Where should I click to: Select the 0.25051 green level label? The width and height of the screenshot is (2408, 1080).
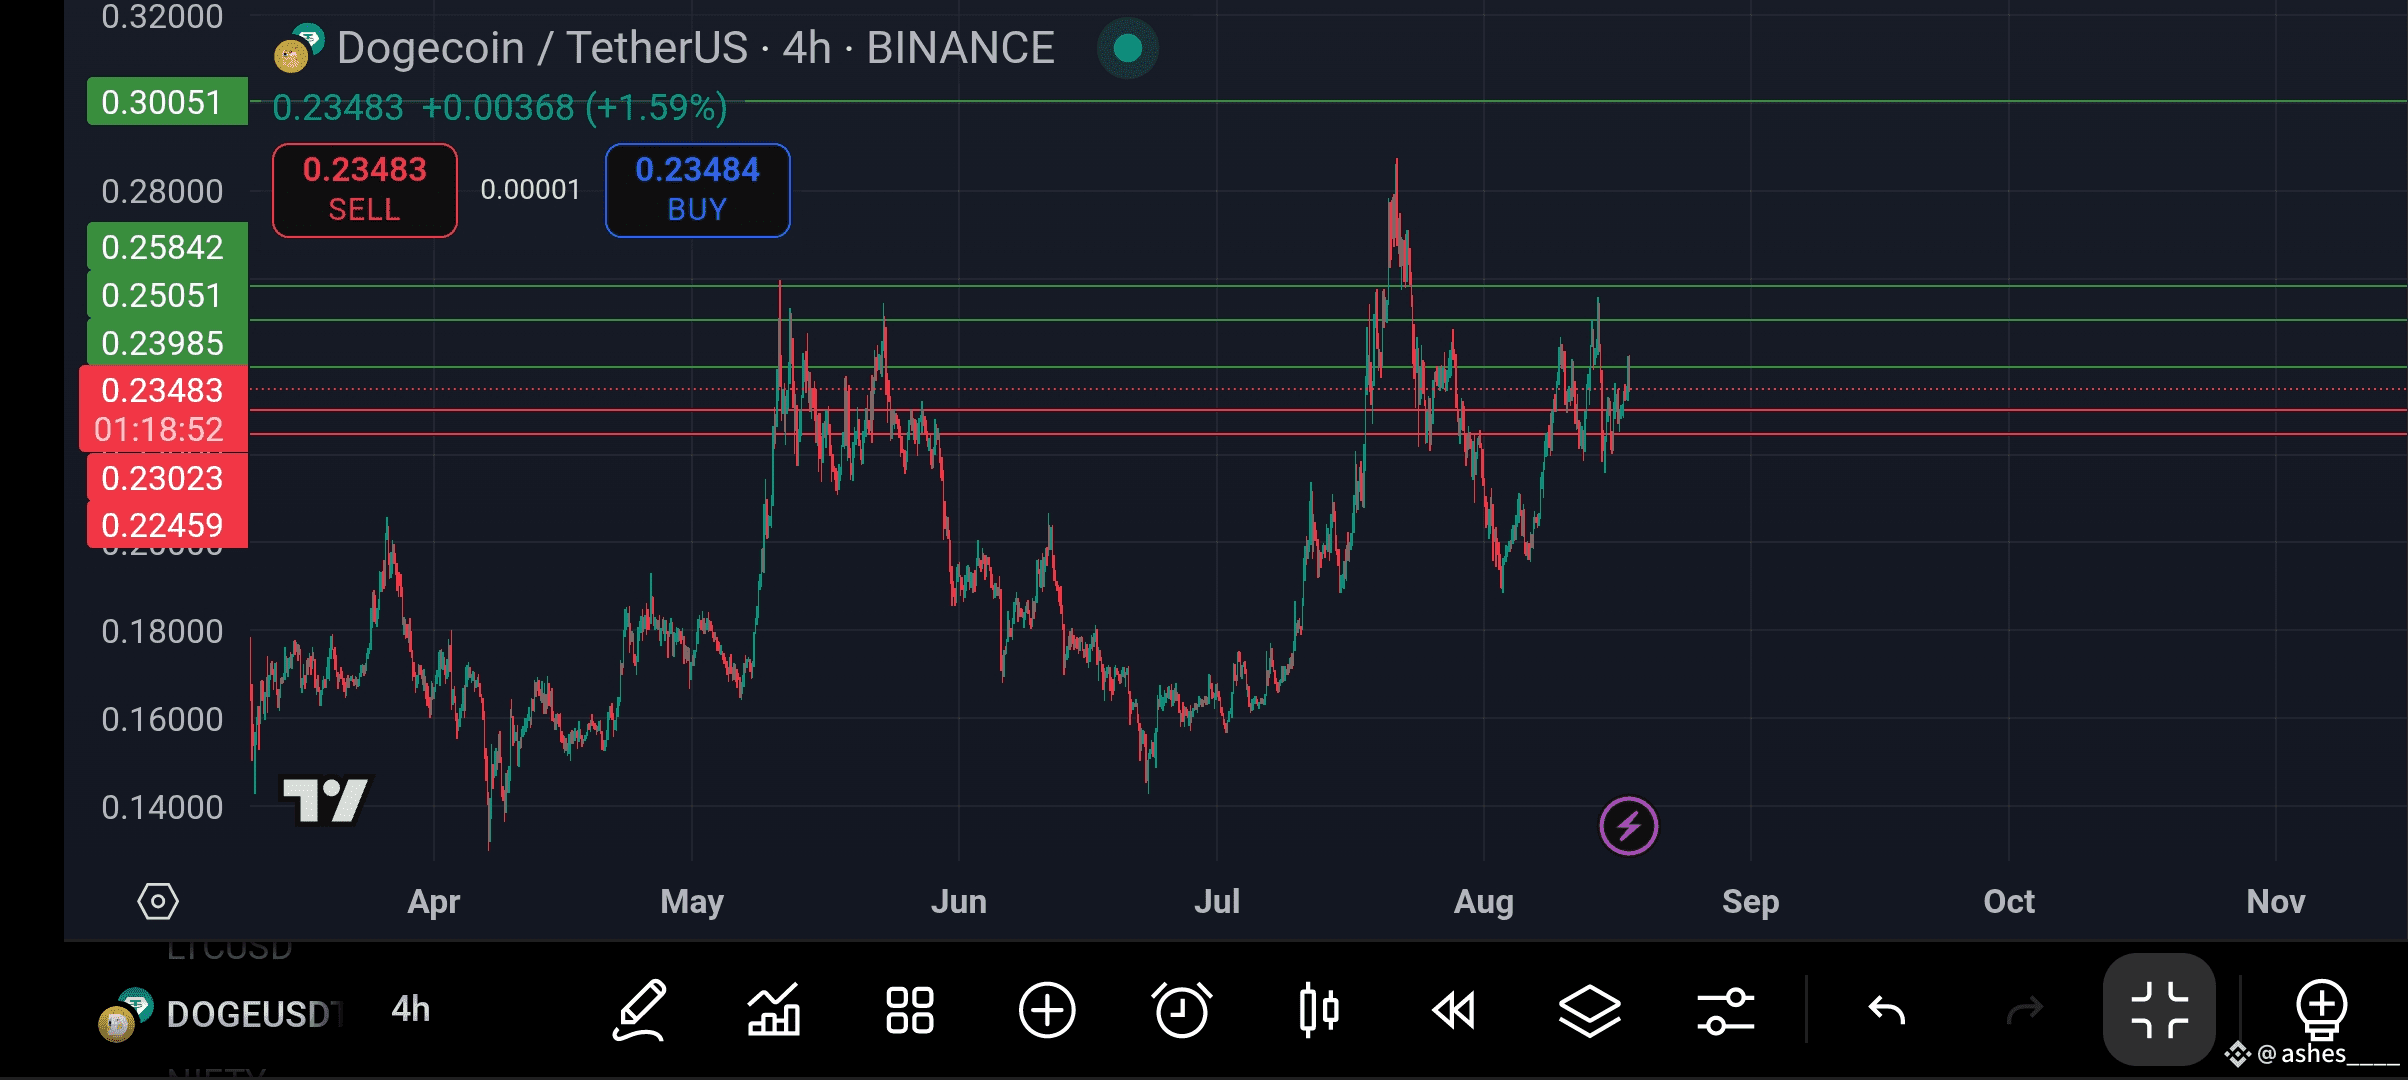[167, 295]
